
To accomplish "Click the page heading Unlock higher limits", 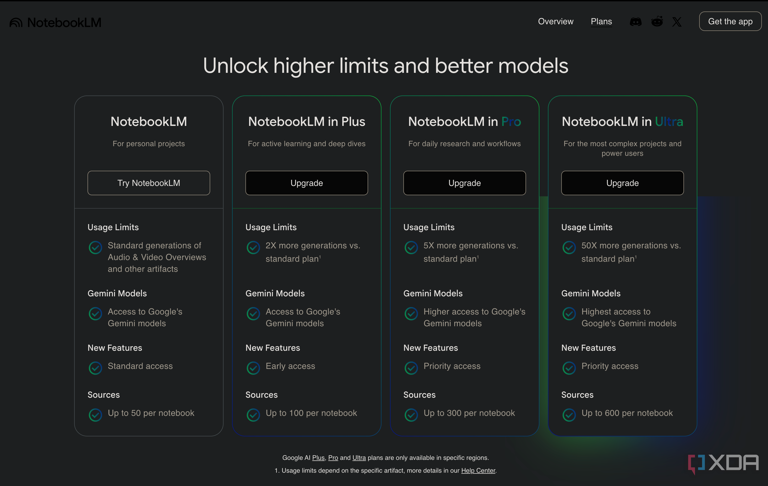I will coord(385,66).
